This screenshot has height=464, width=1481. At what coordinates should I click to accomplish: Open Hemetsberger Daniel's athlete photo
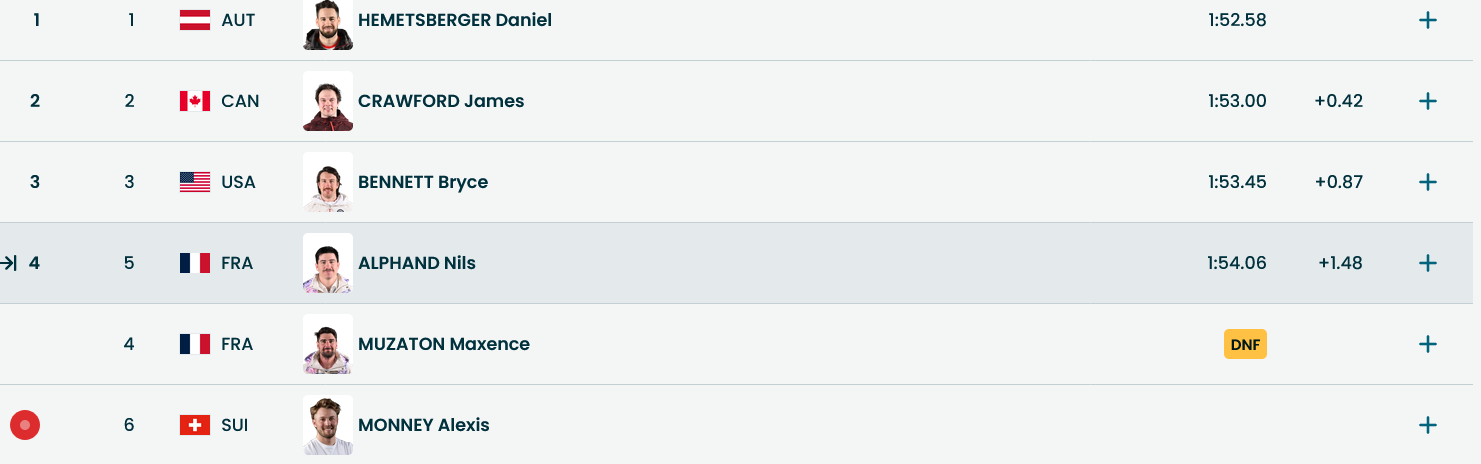328,22
